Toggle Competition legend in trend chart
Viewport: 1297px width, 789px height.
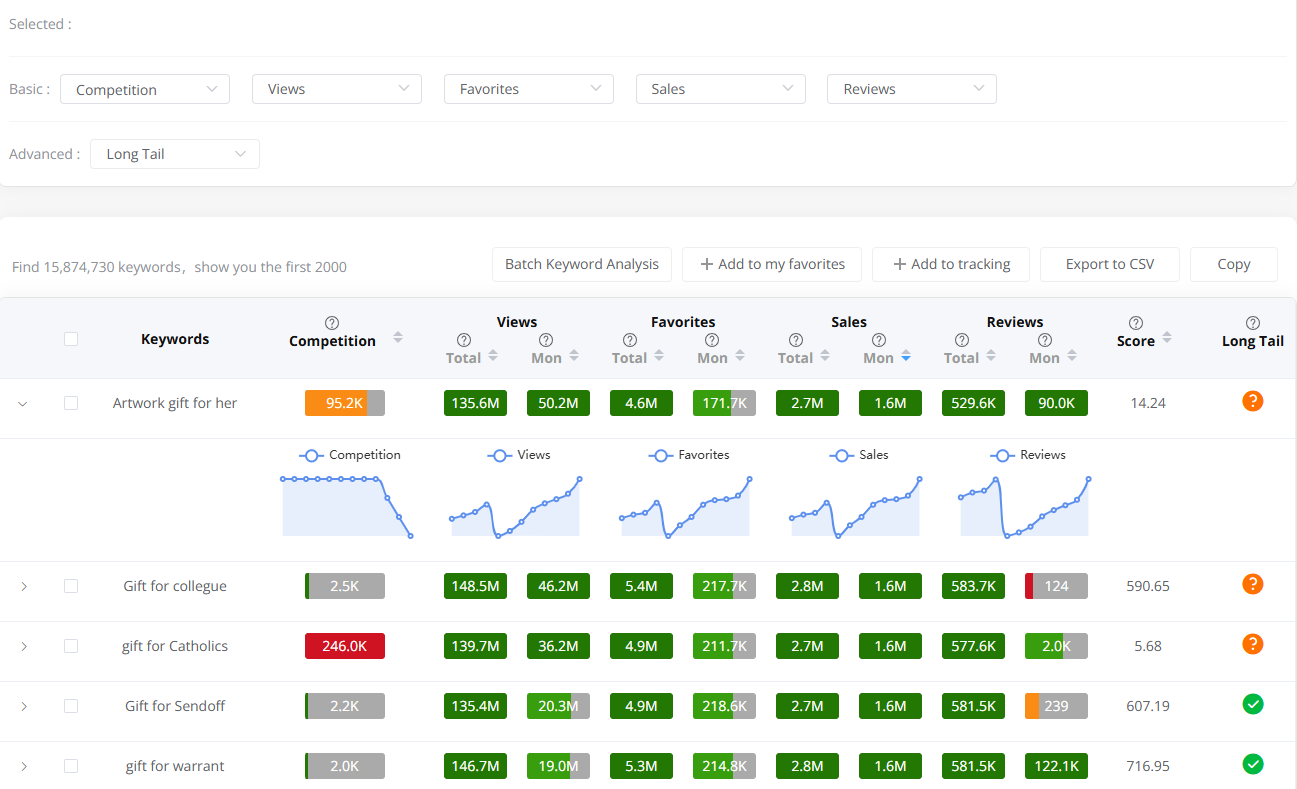coord(349,455)
